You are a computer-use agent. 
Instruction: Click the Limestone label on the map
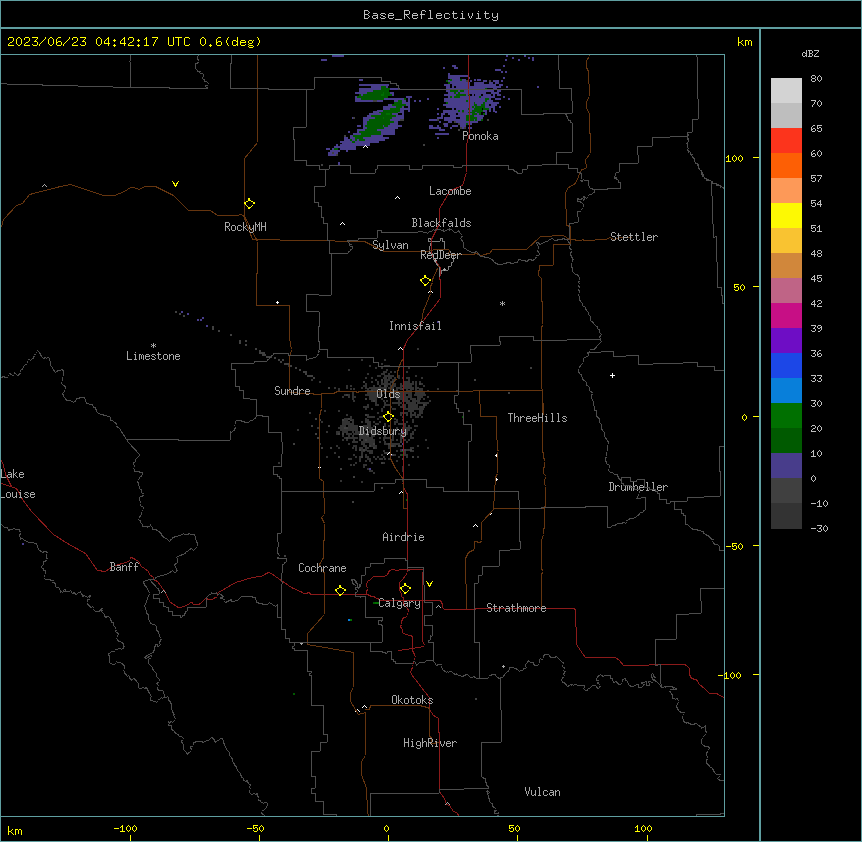153,356
